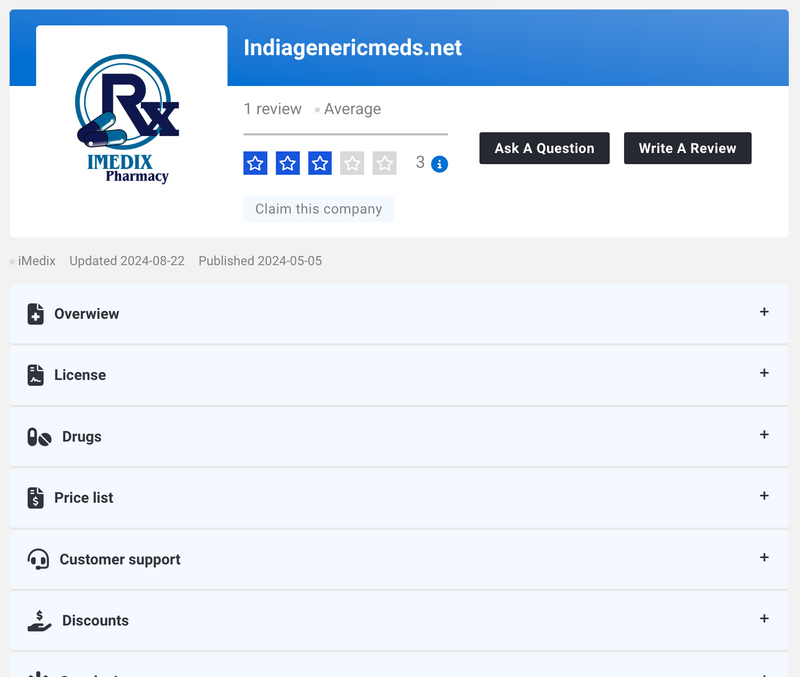The height and width of the screenshot is (677, 800).
Task: Open the 1 review link
Action: coord(272,109)
